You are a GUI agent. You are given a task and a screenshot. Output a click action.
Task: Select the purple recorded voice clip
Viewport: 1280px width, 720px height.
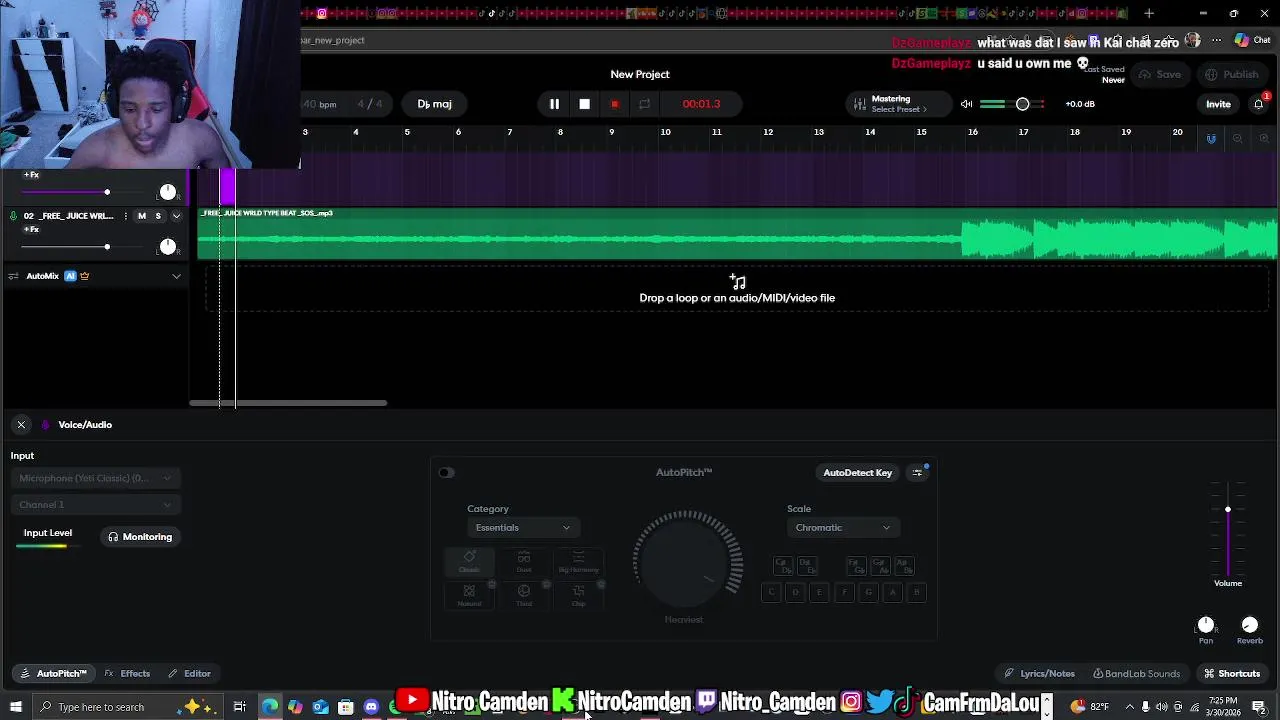click(227, 188)
